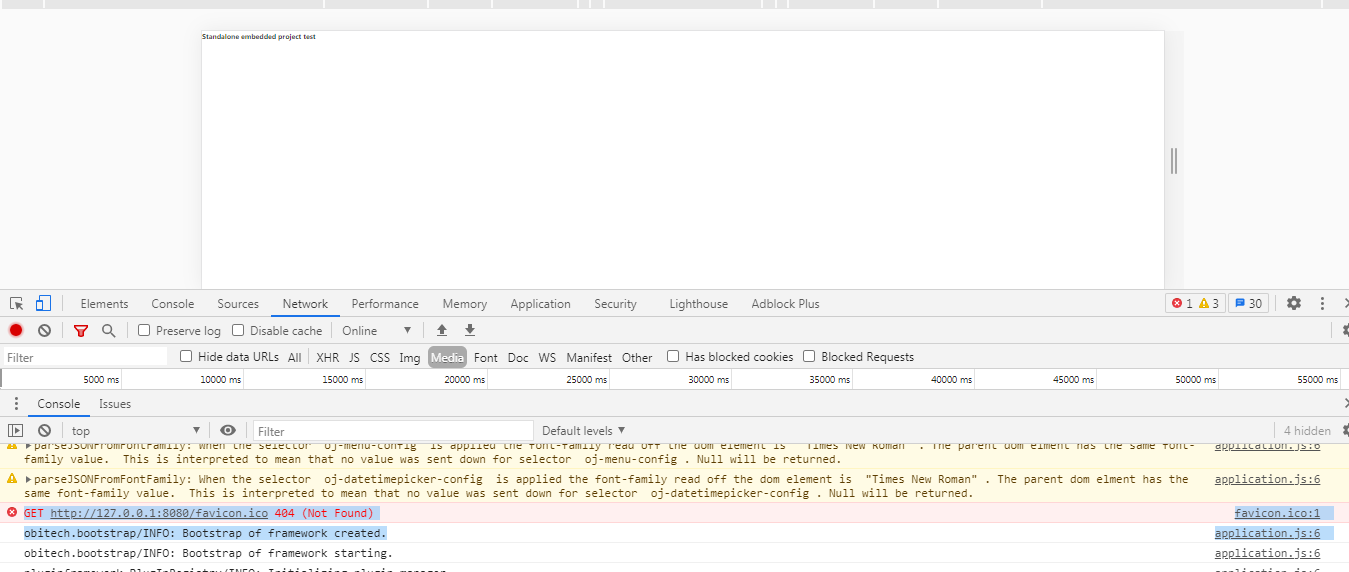The width and height of the screenshot is (1349, 572).
Task: Open DevTools settings gear
Action: (1294, 303)
